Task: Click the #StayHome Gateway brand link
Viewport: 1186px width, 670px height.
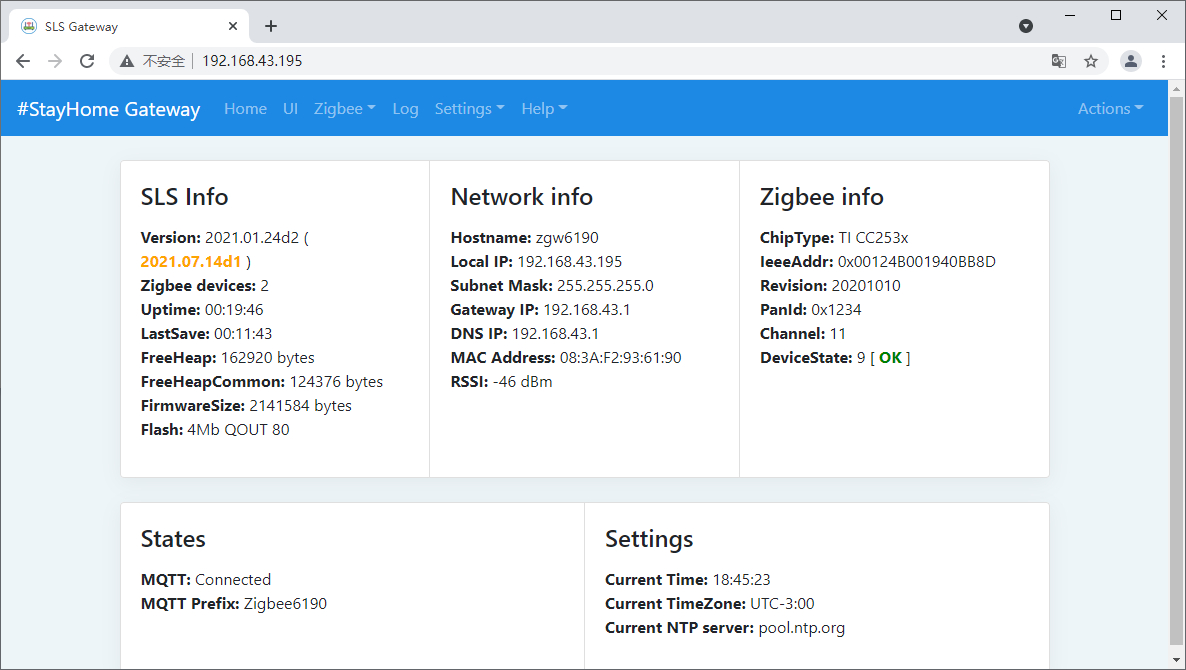Action: click(109, 109)
